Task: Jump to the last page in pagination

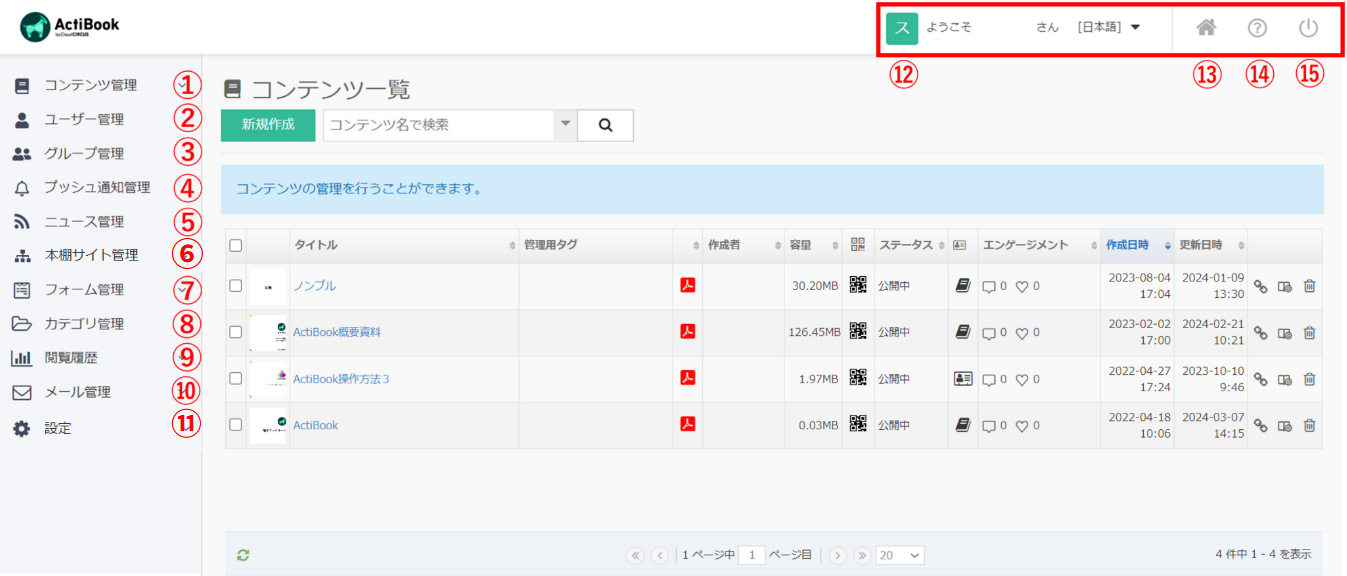Action: 862,555
